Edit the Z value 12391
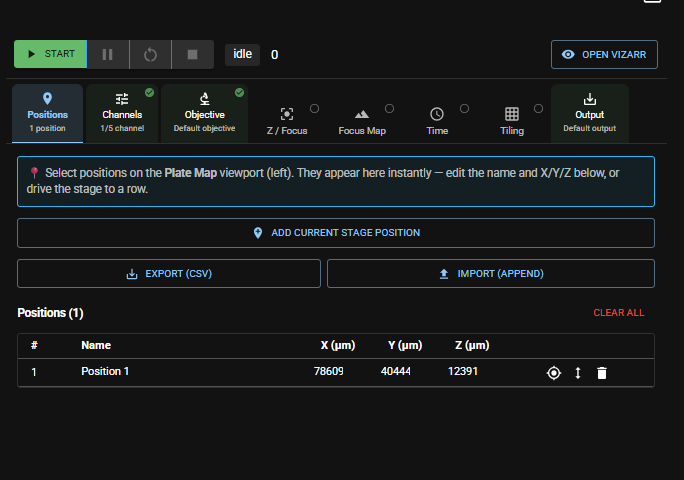The height and width of the screenshot is (480, 684). click(x=463, y=371)
